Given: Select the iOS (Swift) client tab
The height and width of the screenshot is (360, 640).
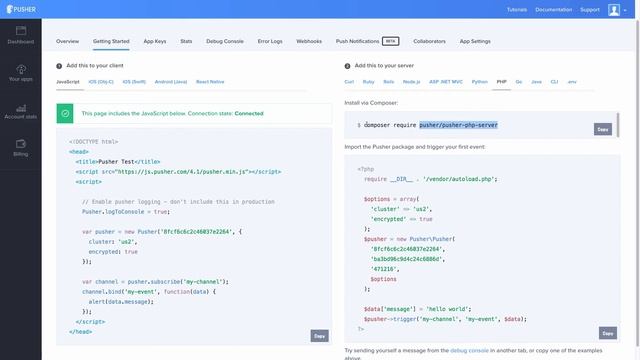Looking at the screenshot, I should tap(134, 82).
